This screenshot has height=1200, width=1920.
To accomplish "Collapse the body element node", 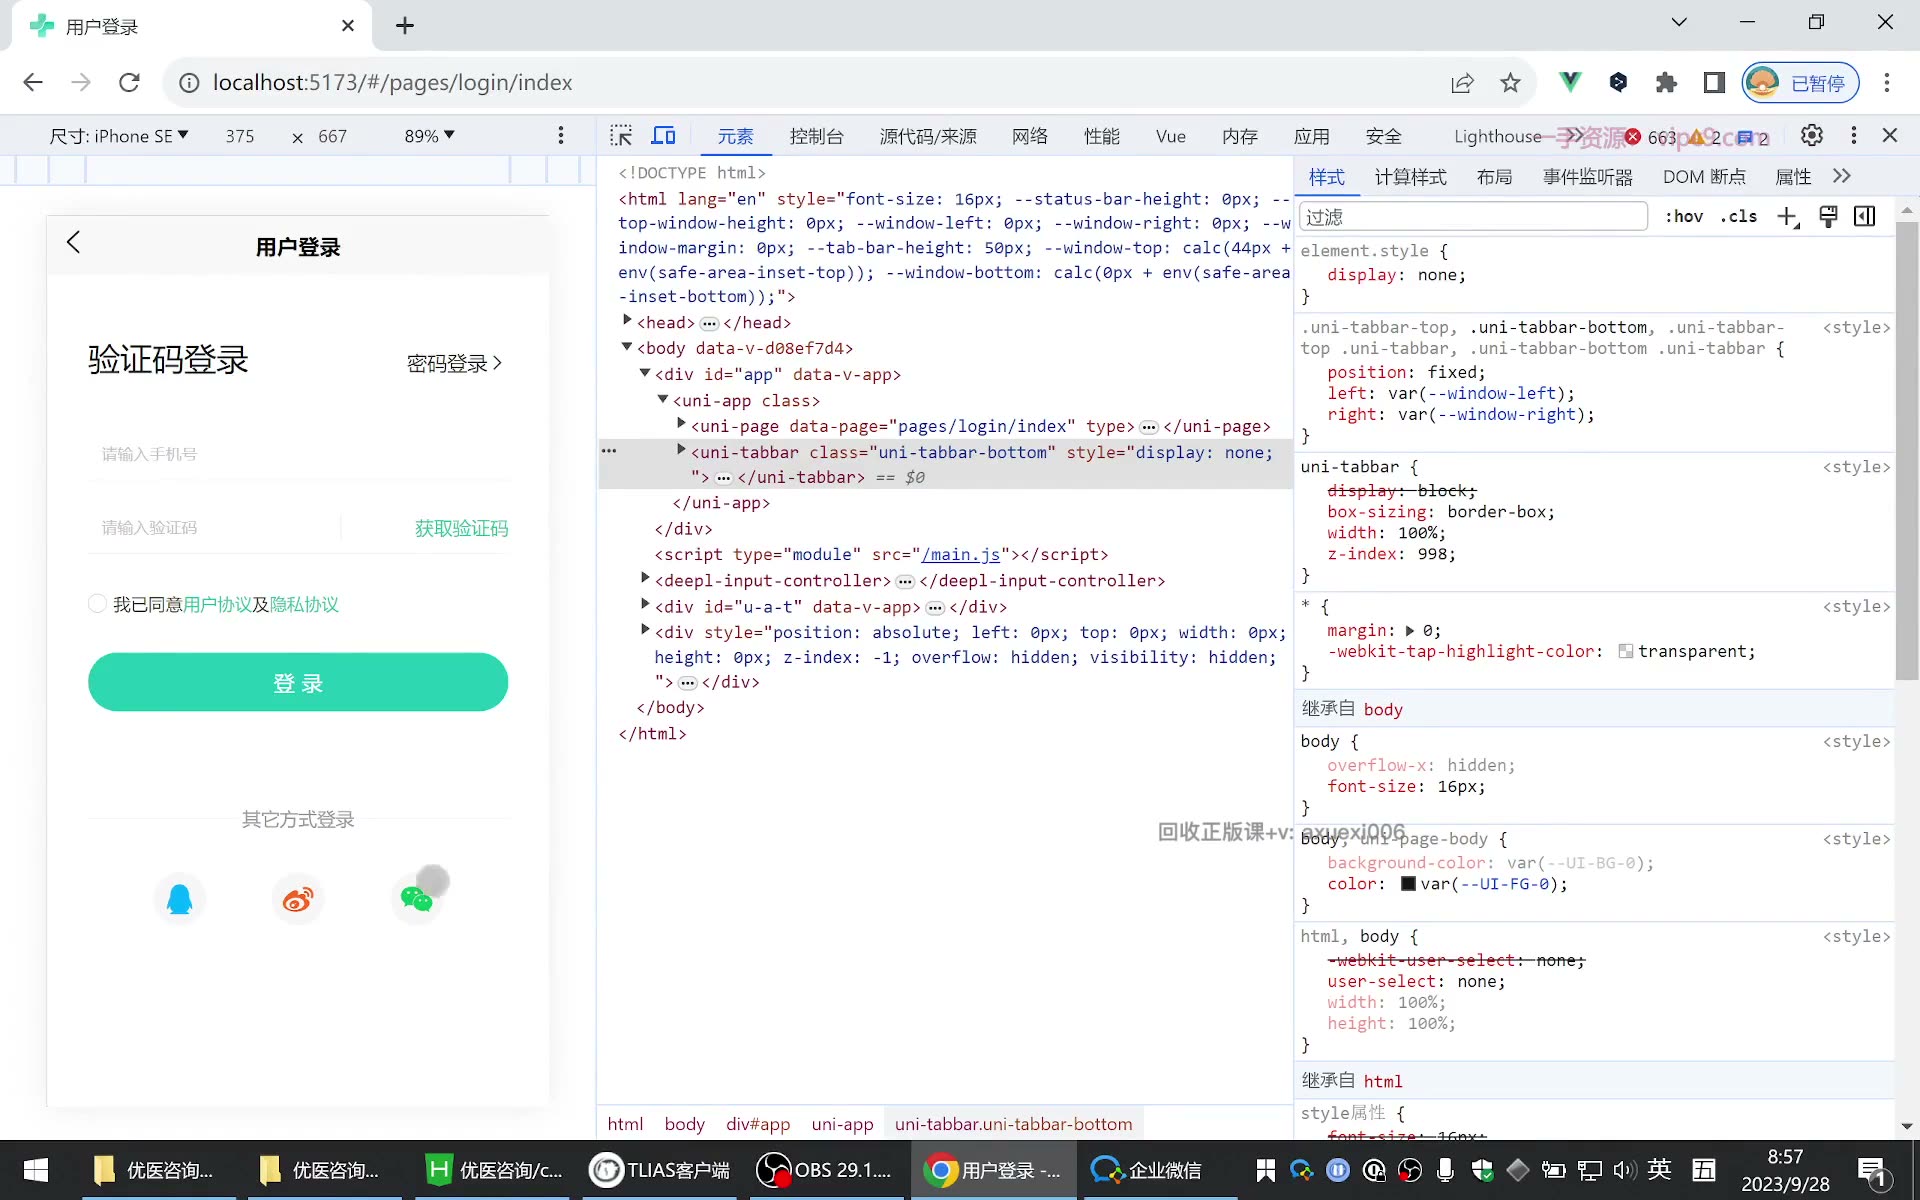I will (x=627, y=347).
